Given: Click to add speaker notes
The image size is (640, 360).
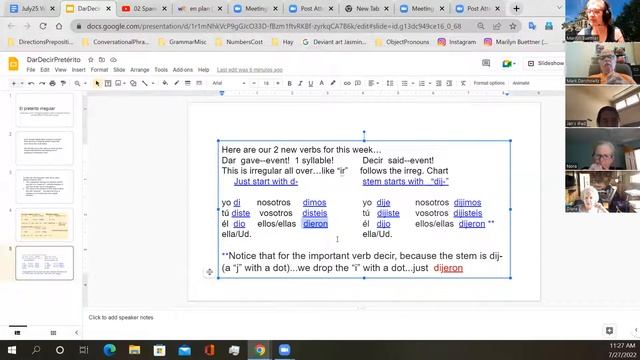Looking at the screenshot, I should pyautogui.click(x=121, y=317).
